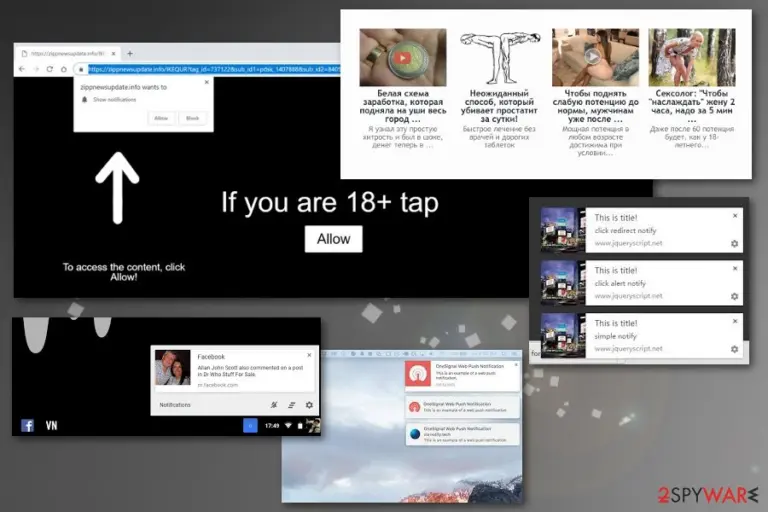Open settings gear on 'click alert notify'
768x512 pixels.
pos(734,296)
